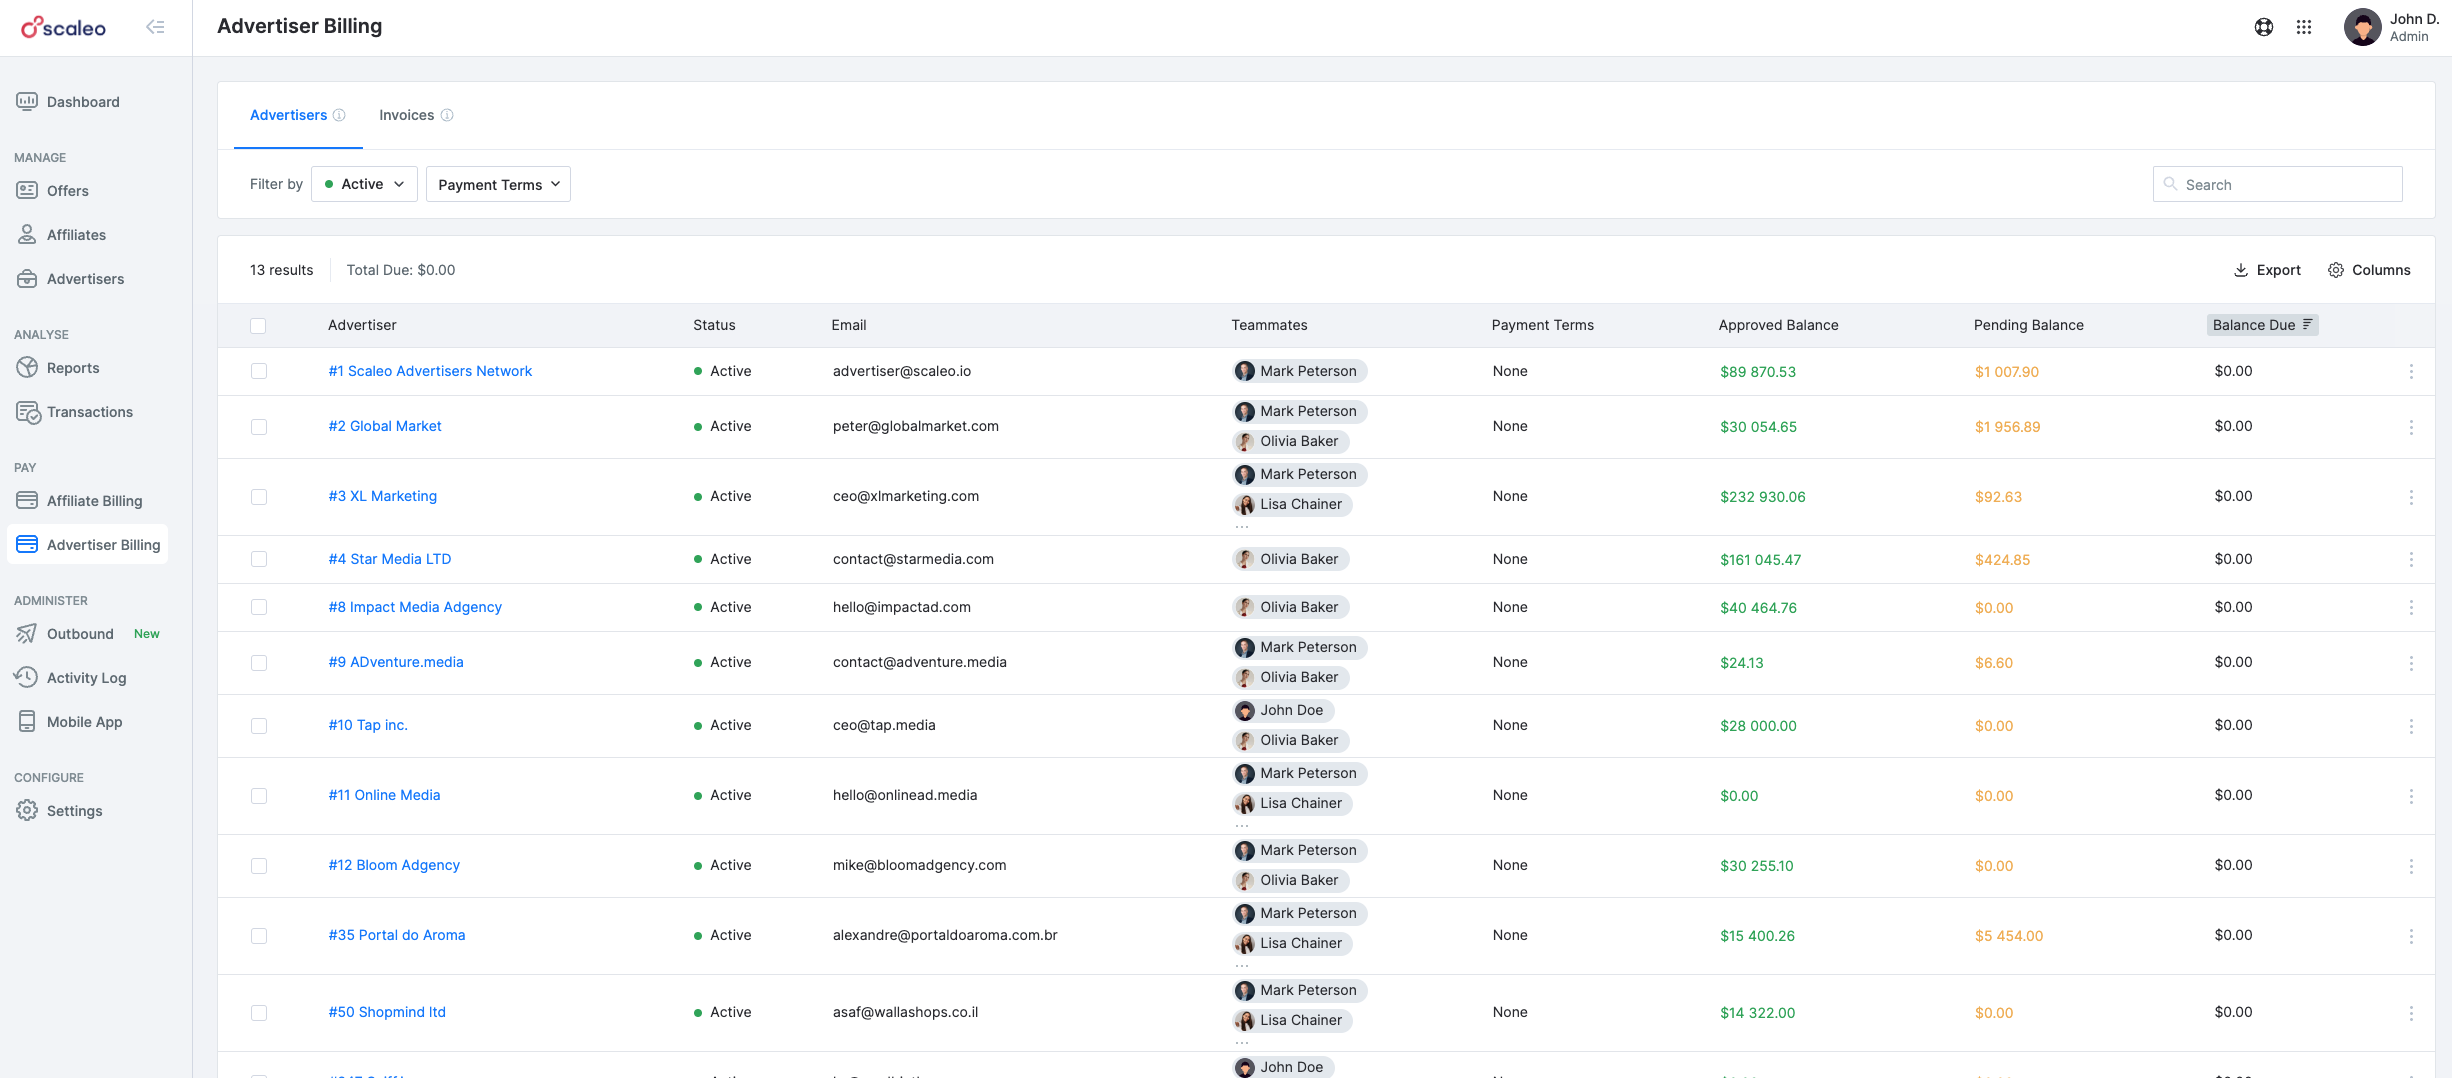
Task: Switch to the Invoices tab
Action: click(x=406, y=115)
